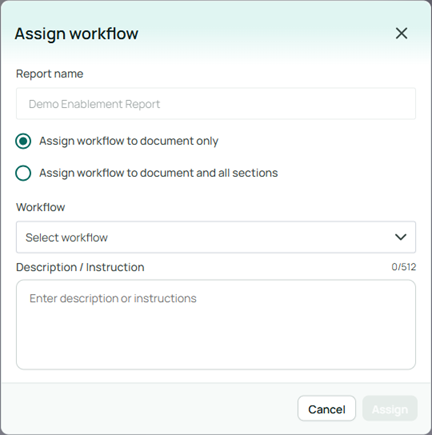Viewport: 432px width, 435px height.
Task: Click the Assign button
Action: pyautogui.click(x=390, y=409)
